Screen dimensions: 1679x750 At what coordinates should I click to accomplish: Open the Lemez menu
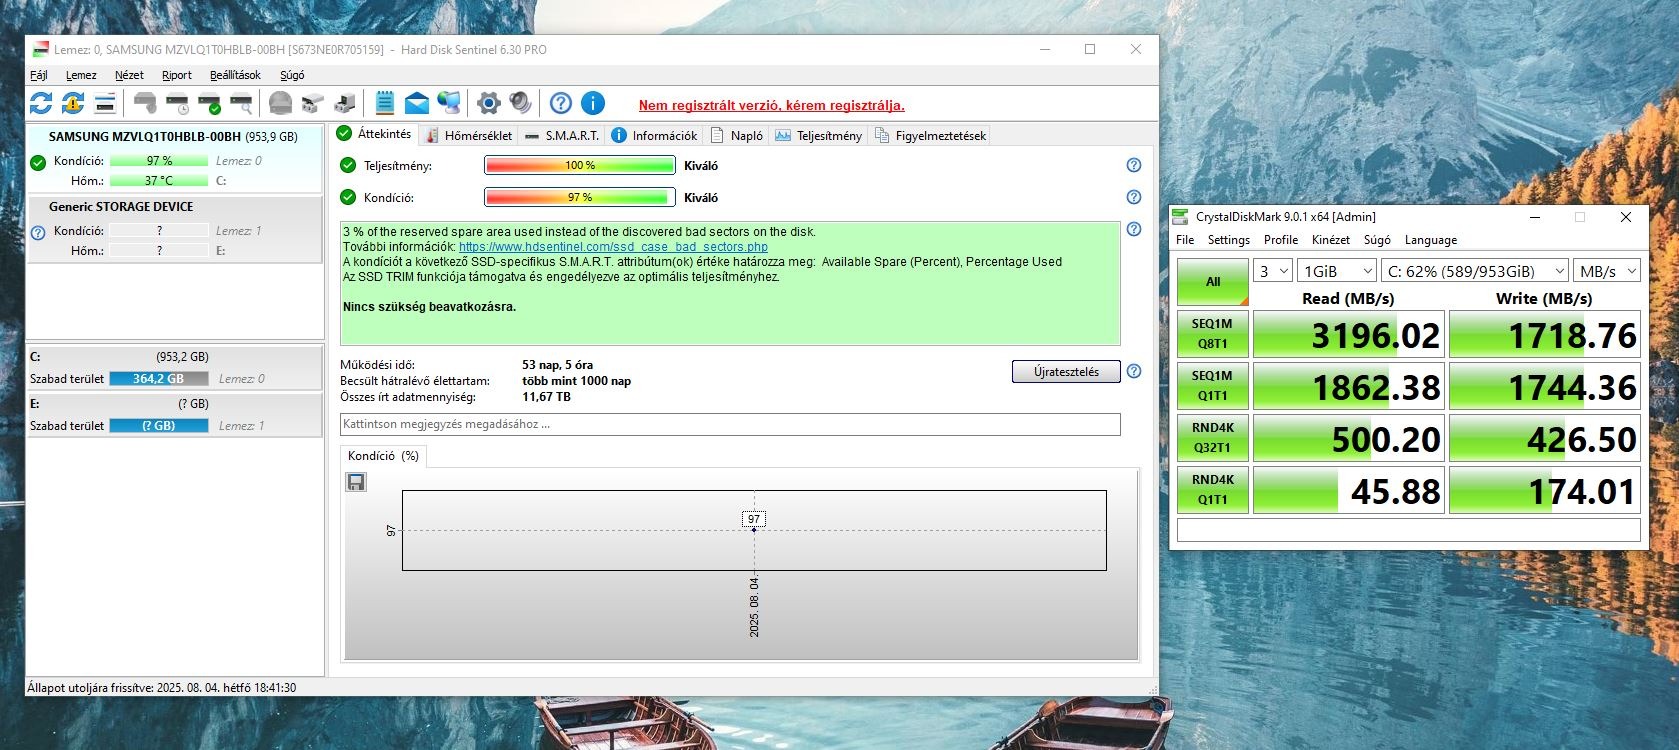tap(81, 75)
